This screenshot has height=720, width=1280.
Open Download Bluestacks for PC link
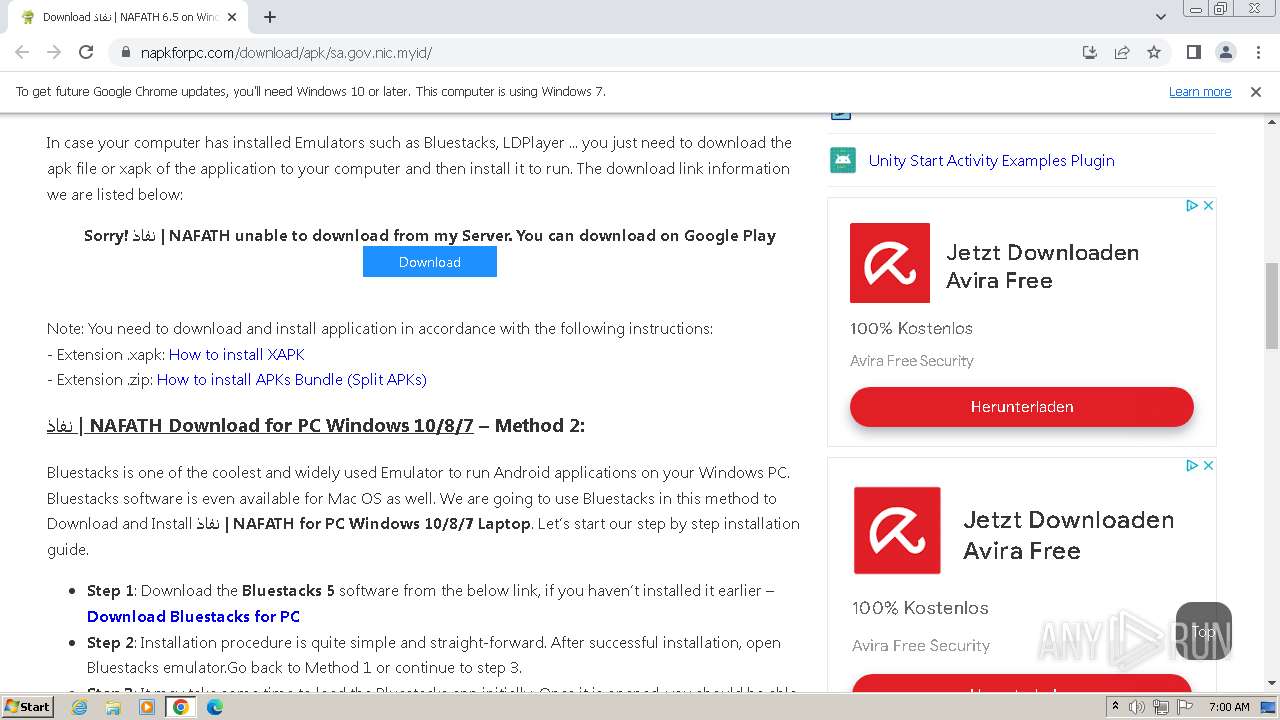pyautogui.click(x=193, y=616)
